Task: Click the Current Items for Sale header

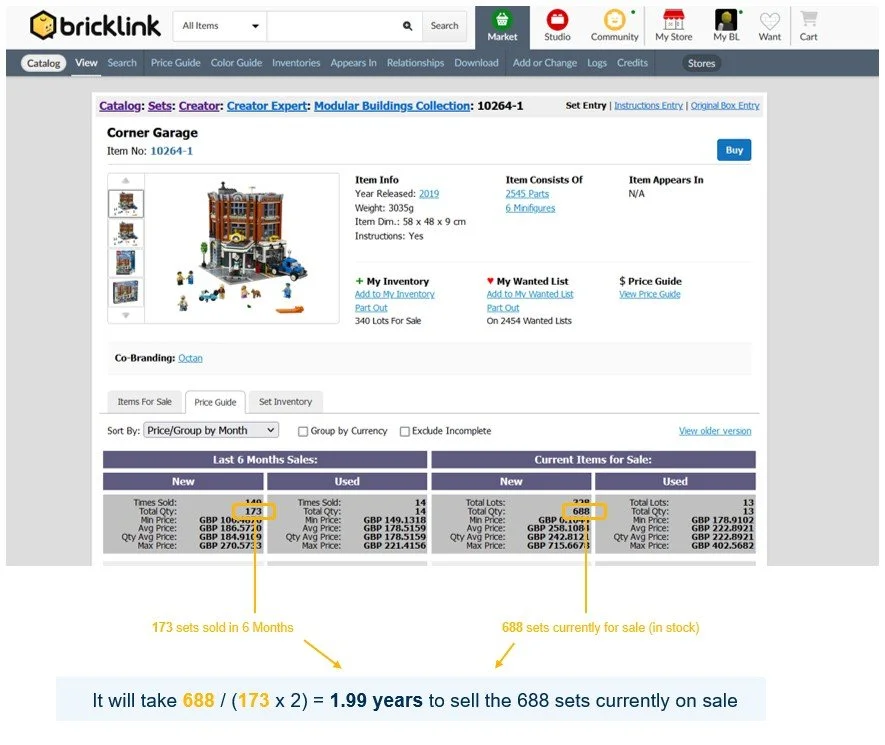Action: point(593,459)
